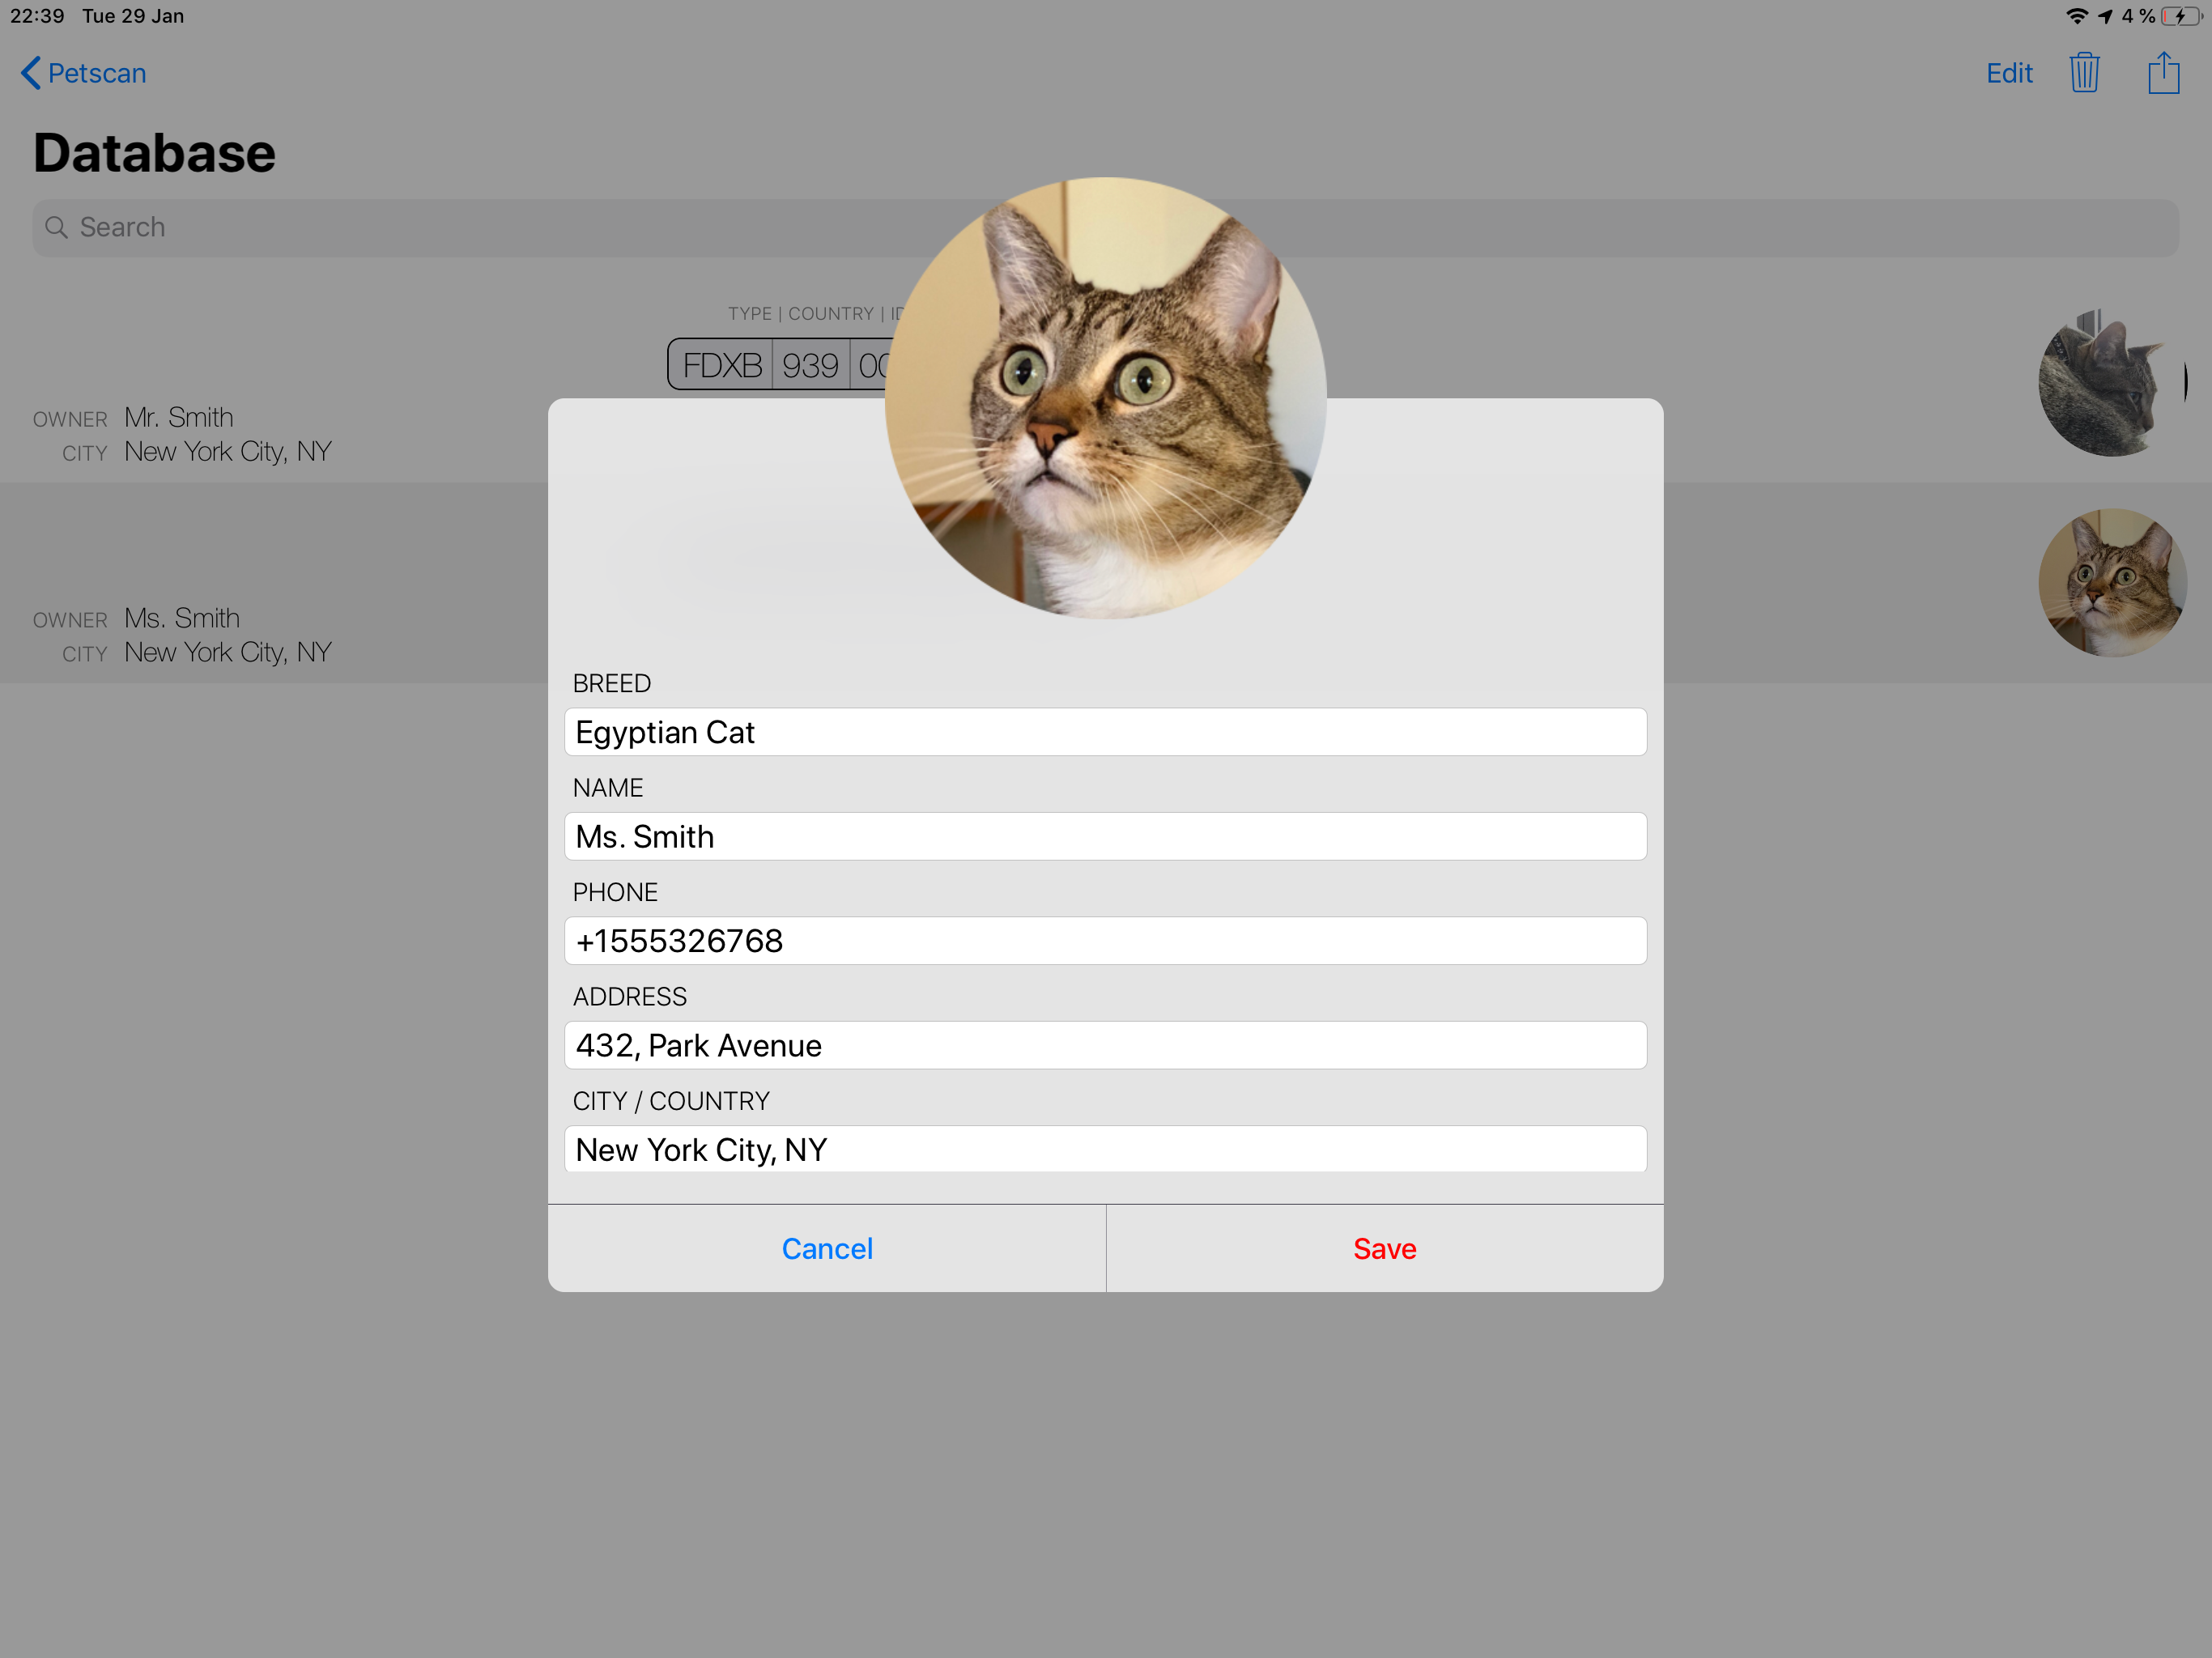Tap the 939 country code cell
The height and width of the screenshot is (1658, 2212).
(810, 365)
